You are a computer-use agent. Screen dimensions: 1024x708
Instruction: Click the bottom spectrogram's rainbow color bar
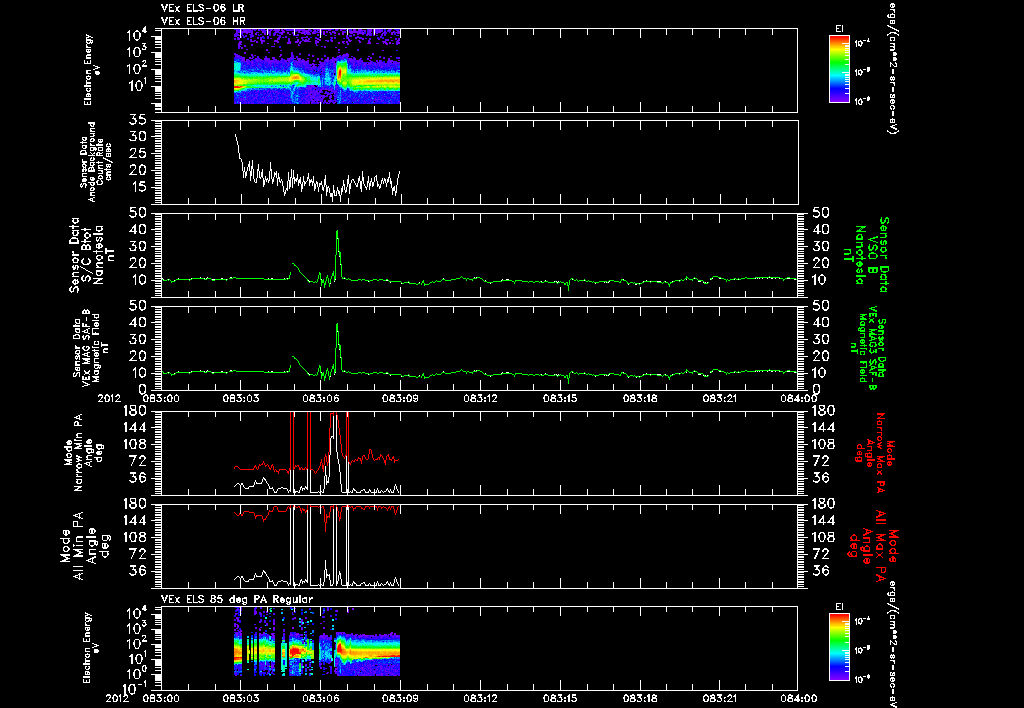[839, 648]
